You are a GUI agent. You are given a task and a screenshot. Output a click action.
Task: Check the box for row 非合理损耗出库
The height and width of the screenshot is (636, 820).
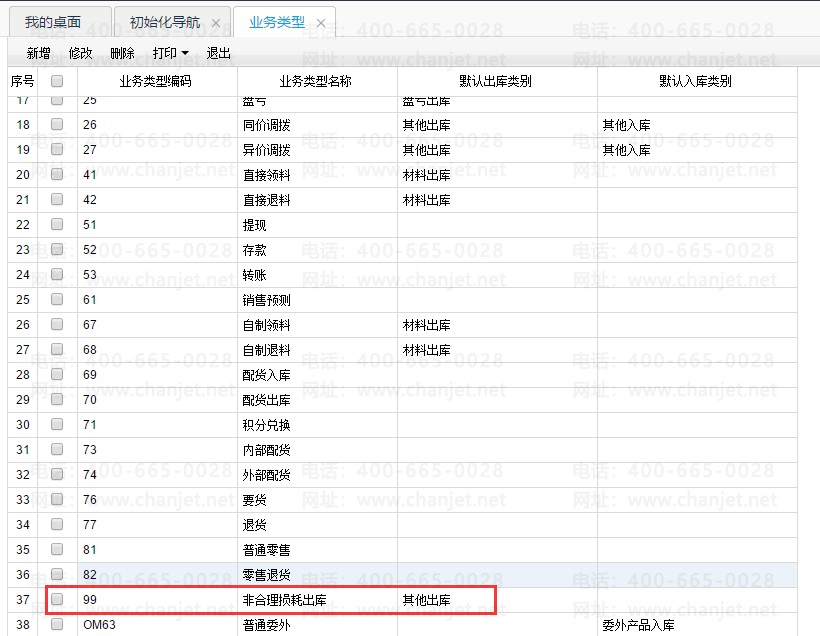57,599
